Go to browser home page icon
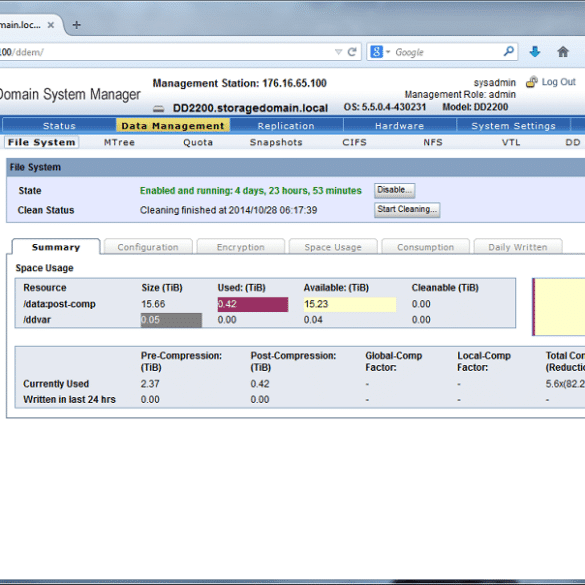 click(x=563, y=51)
